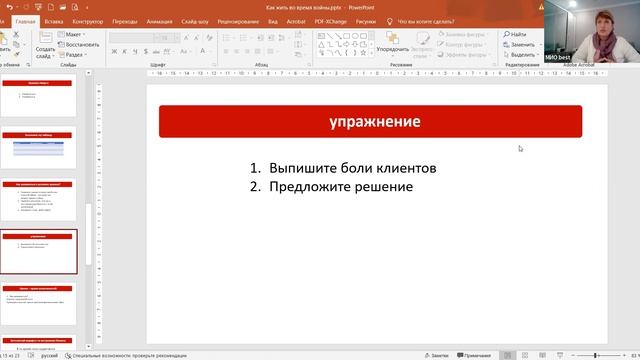The width and height of the screenshot is (640, 360).
Task: Select star shape in shapes gallery
Action: 363,53
